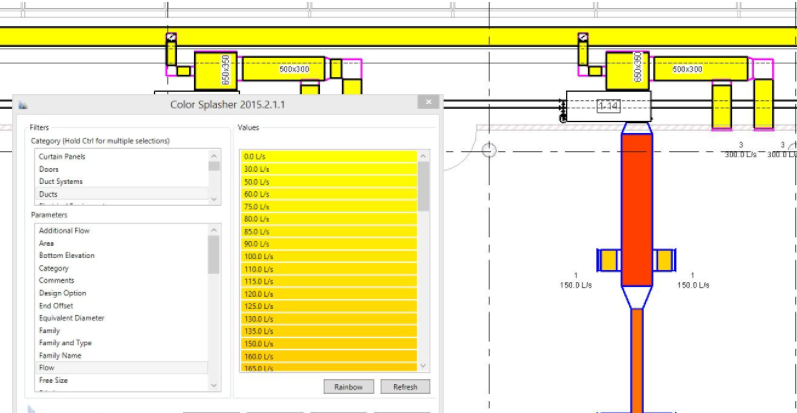The width and height of the screenshot is (797, 413).
Task: Select the left 150.0 L/s air terminal tag
Action: (575, 280)
